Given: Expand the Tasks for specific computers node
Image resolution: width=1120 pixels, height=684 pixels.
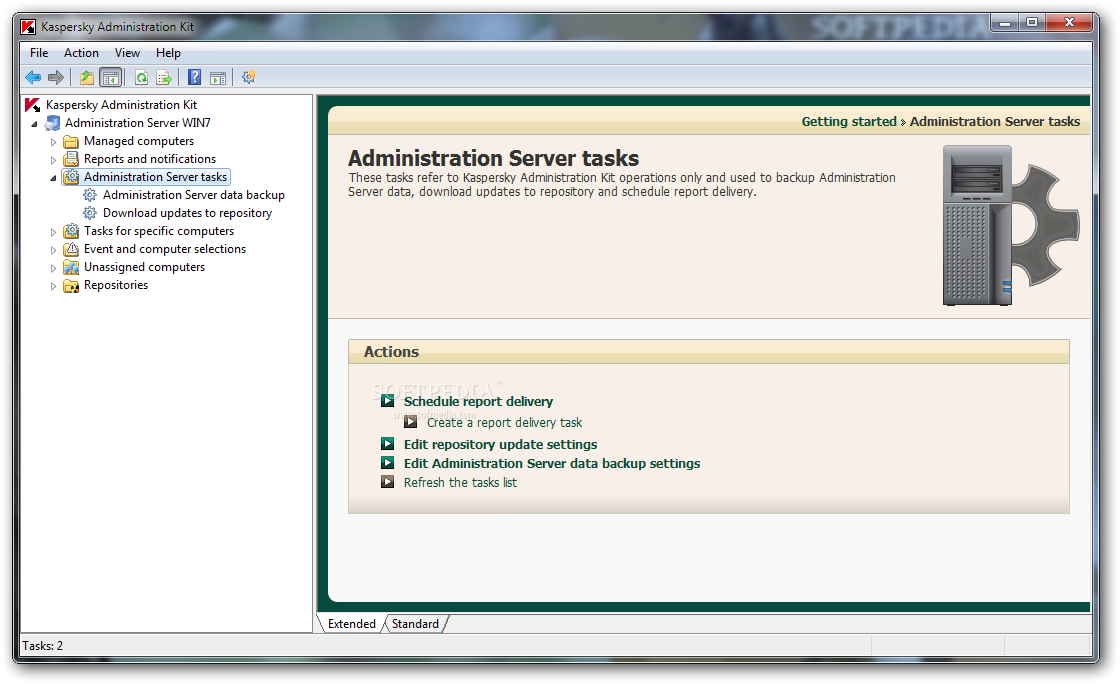Looking at the screenshot, I should (x=53, y=232).
